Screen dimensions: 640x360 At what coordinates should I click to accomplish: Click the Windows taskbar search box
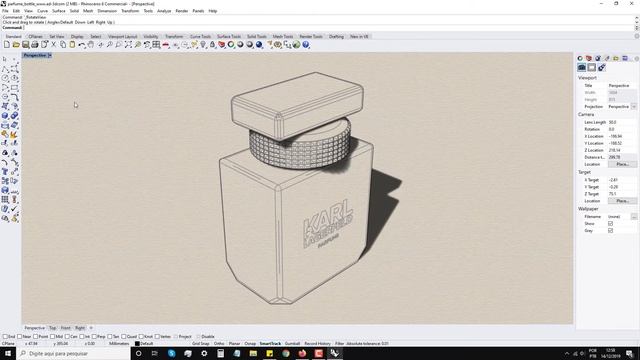(73, 353)
